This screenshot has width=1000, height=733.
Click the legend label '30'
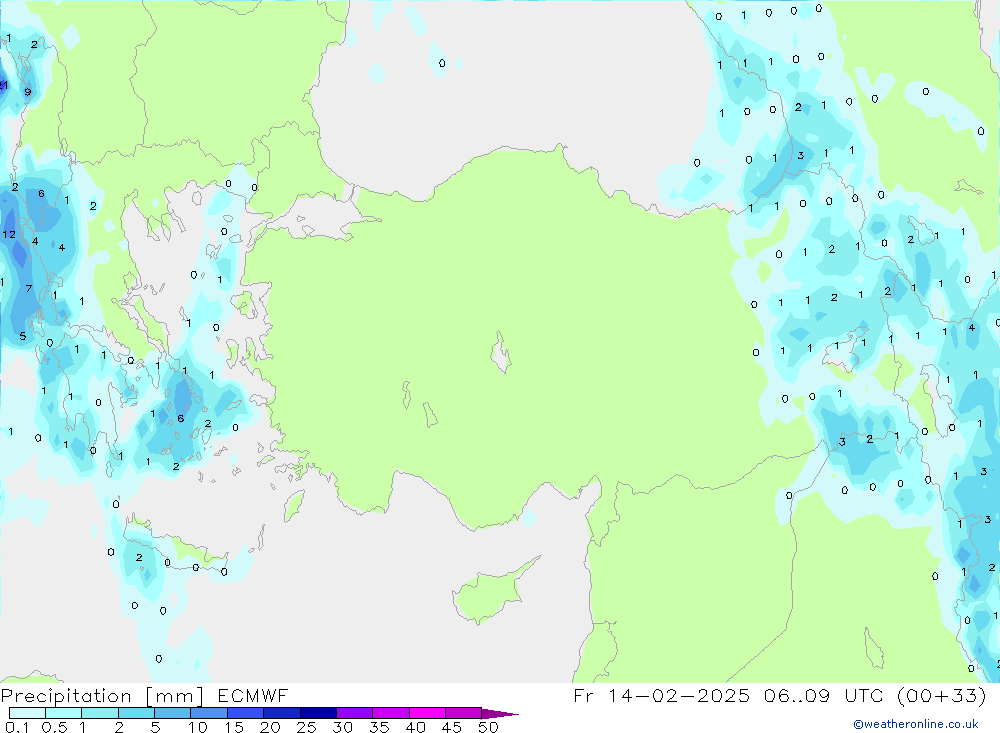[343, 727]
